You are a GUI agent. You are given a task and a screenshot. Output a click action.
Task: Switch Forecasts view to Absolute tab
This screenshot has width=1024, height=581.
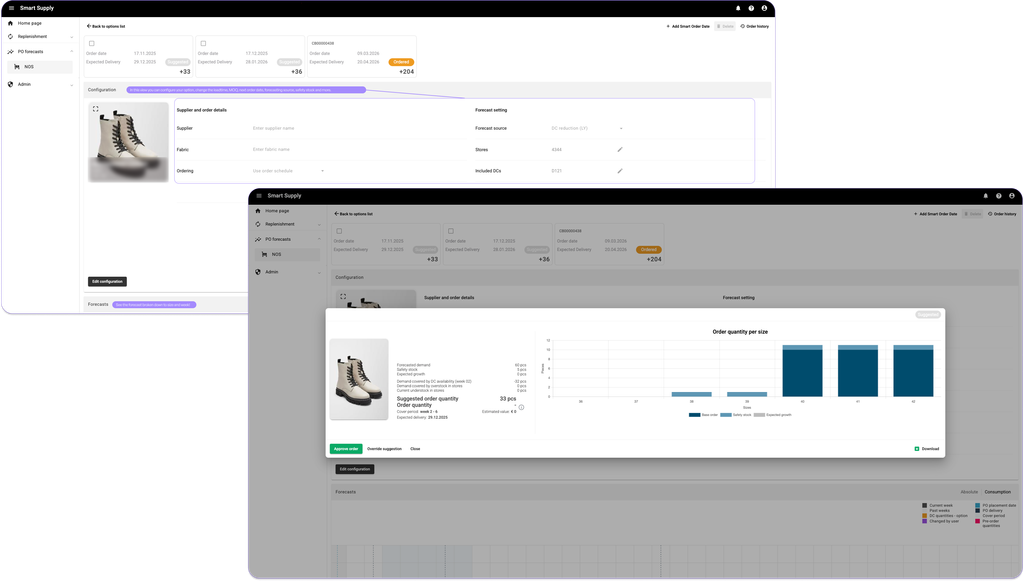click(x=969, y=492)
